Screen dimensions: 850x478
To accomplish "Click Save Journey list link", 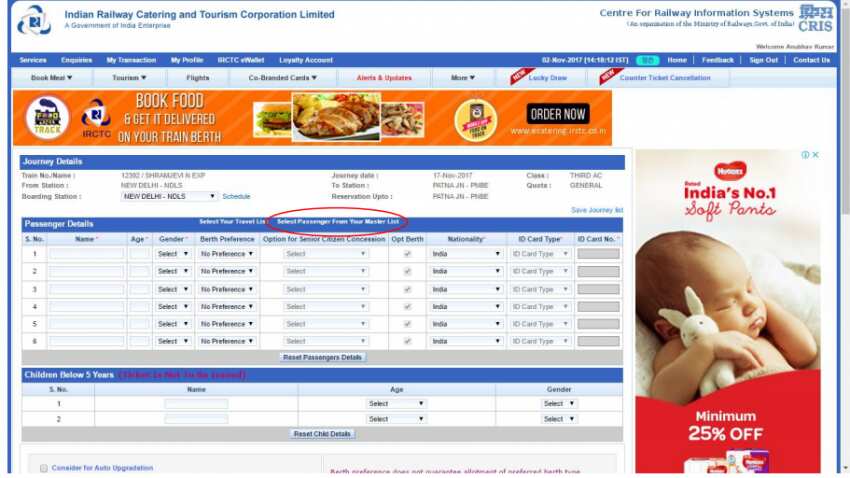I will [x=597, y=210].
